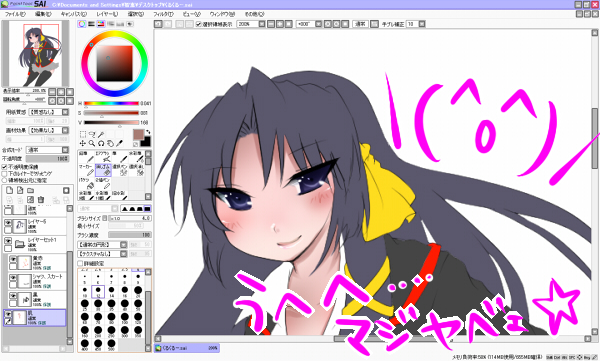The image size is (600, 361).
Task: Toggle 選択領域表示 checkbox in toolbar
Action: 199,24
